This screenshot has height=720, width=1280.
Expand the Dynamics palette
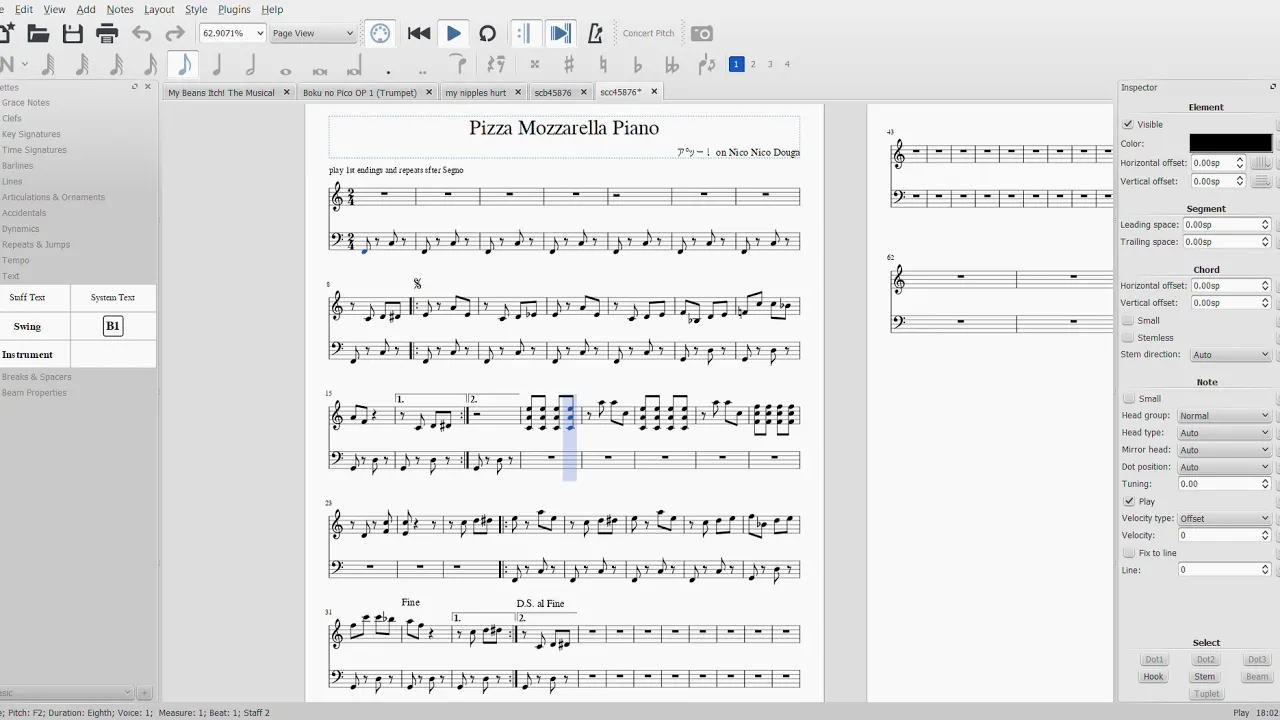pyautogui.click(x=21, y=229)
